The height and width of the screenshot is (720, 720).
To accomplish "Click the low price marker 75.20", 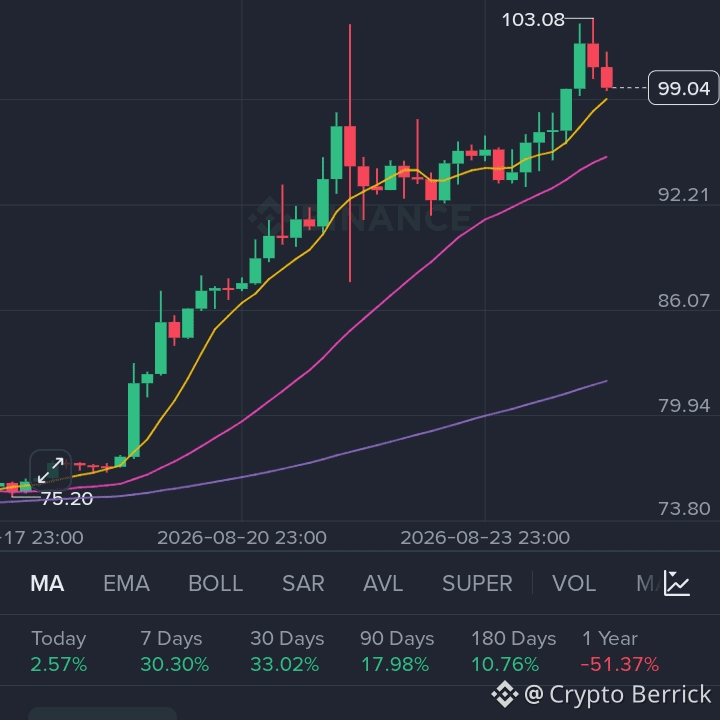I will click(67, 499).
